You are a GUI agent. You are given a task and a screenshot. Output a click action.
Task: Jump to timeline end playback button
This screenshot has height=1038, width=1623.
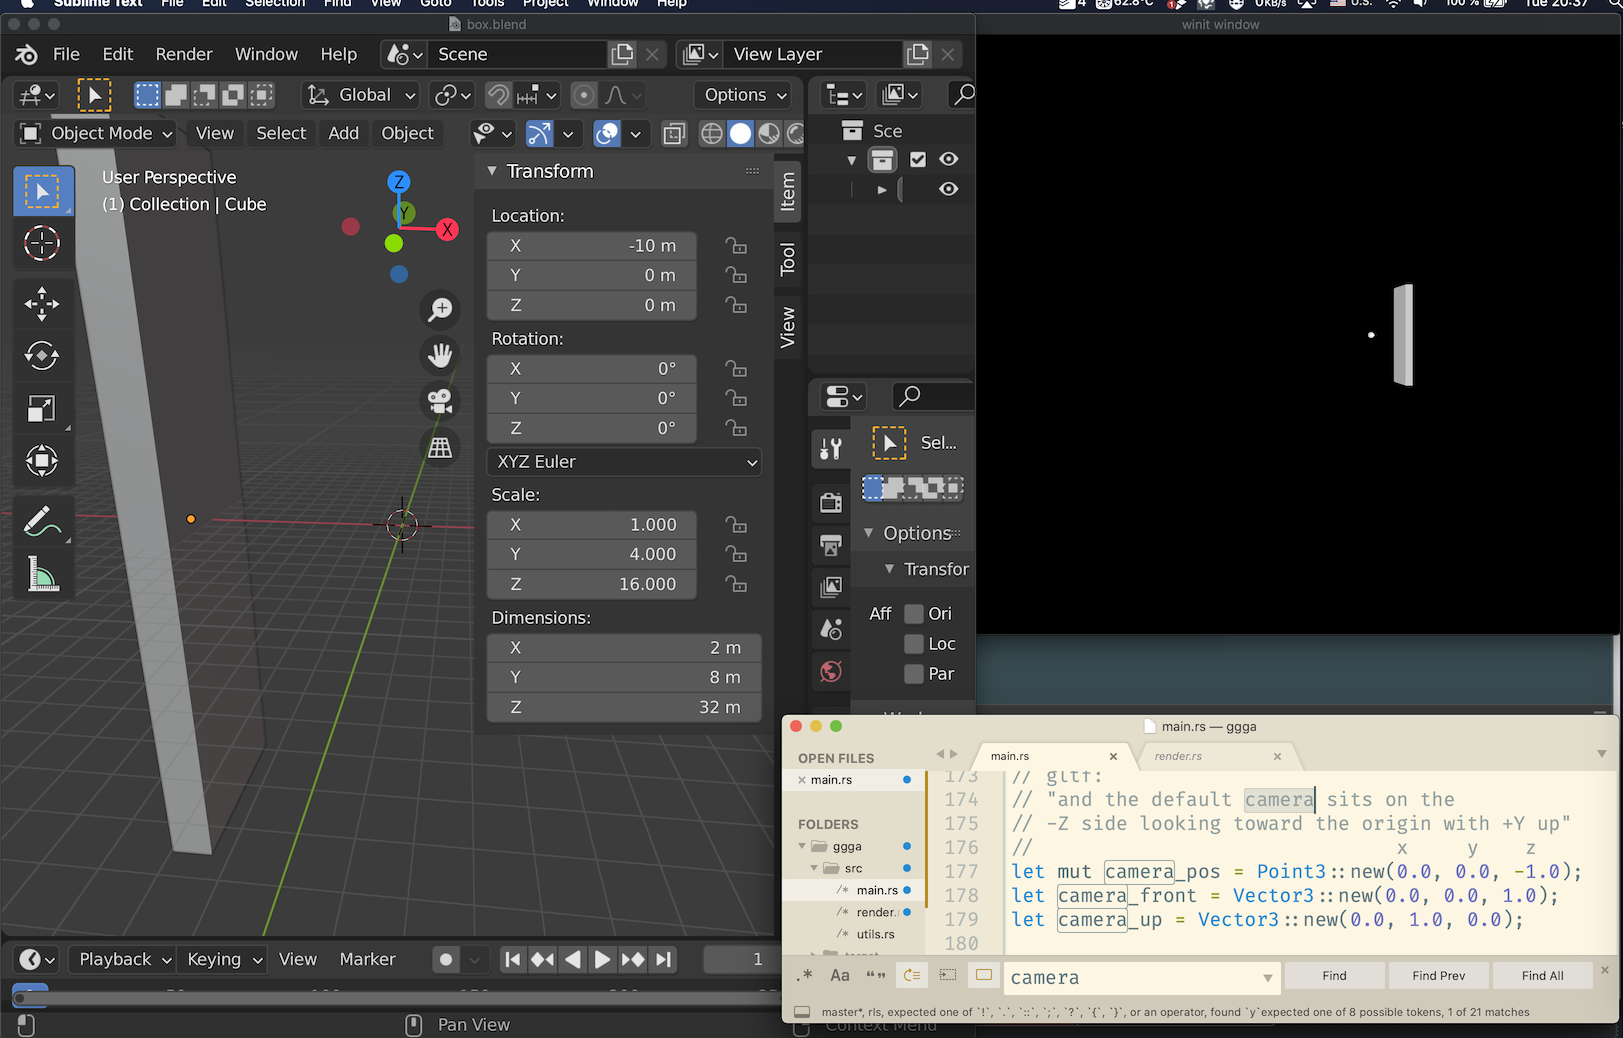664,960
